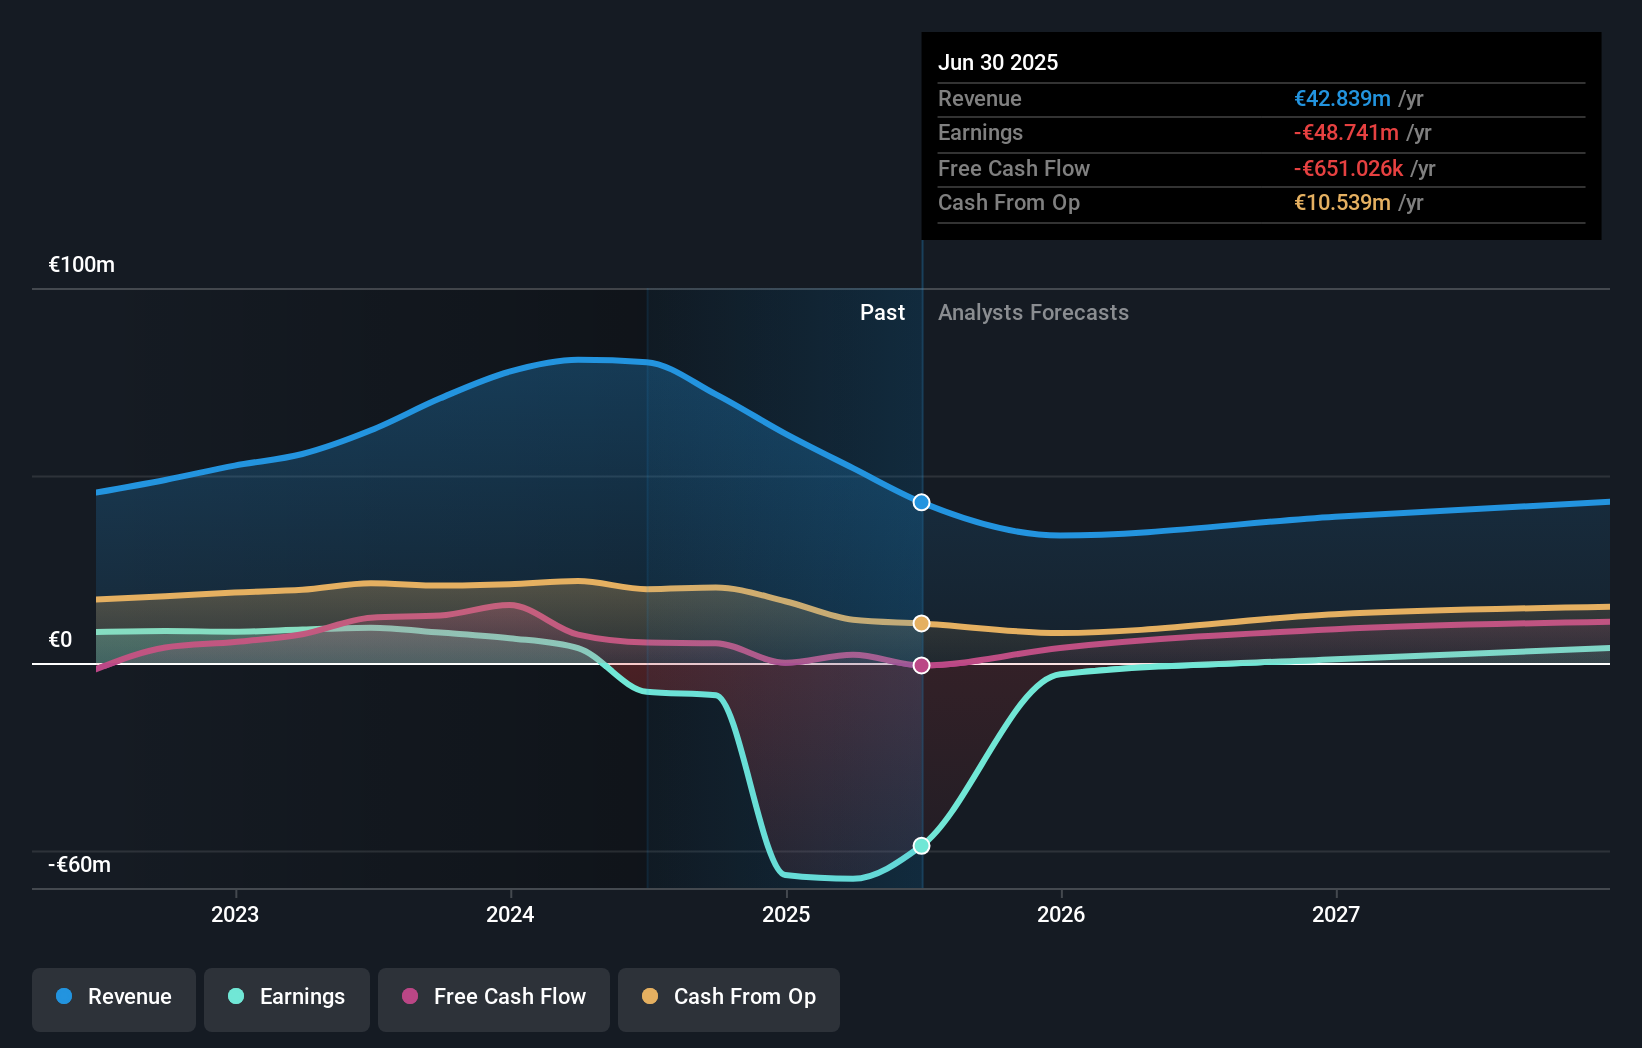
Task: Toggle the Revenue series visibility
Action: pyautogui.click(x=113, y=998)
